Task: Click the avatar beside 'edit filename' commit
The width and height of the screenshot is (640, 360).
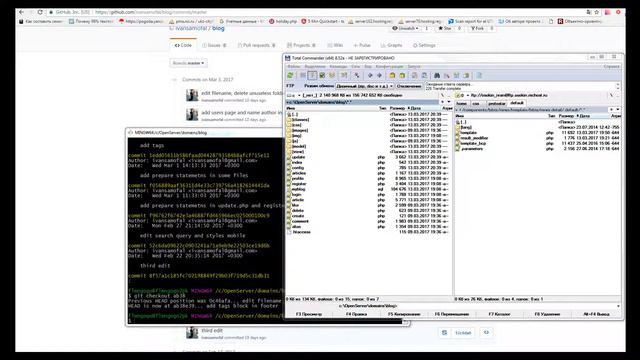Action: tap(192, 96)
